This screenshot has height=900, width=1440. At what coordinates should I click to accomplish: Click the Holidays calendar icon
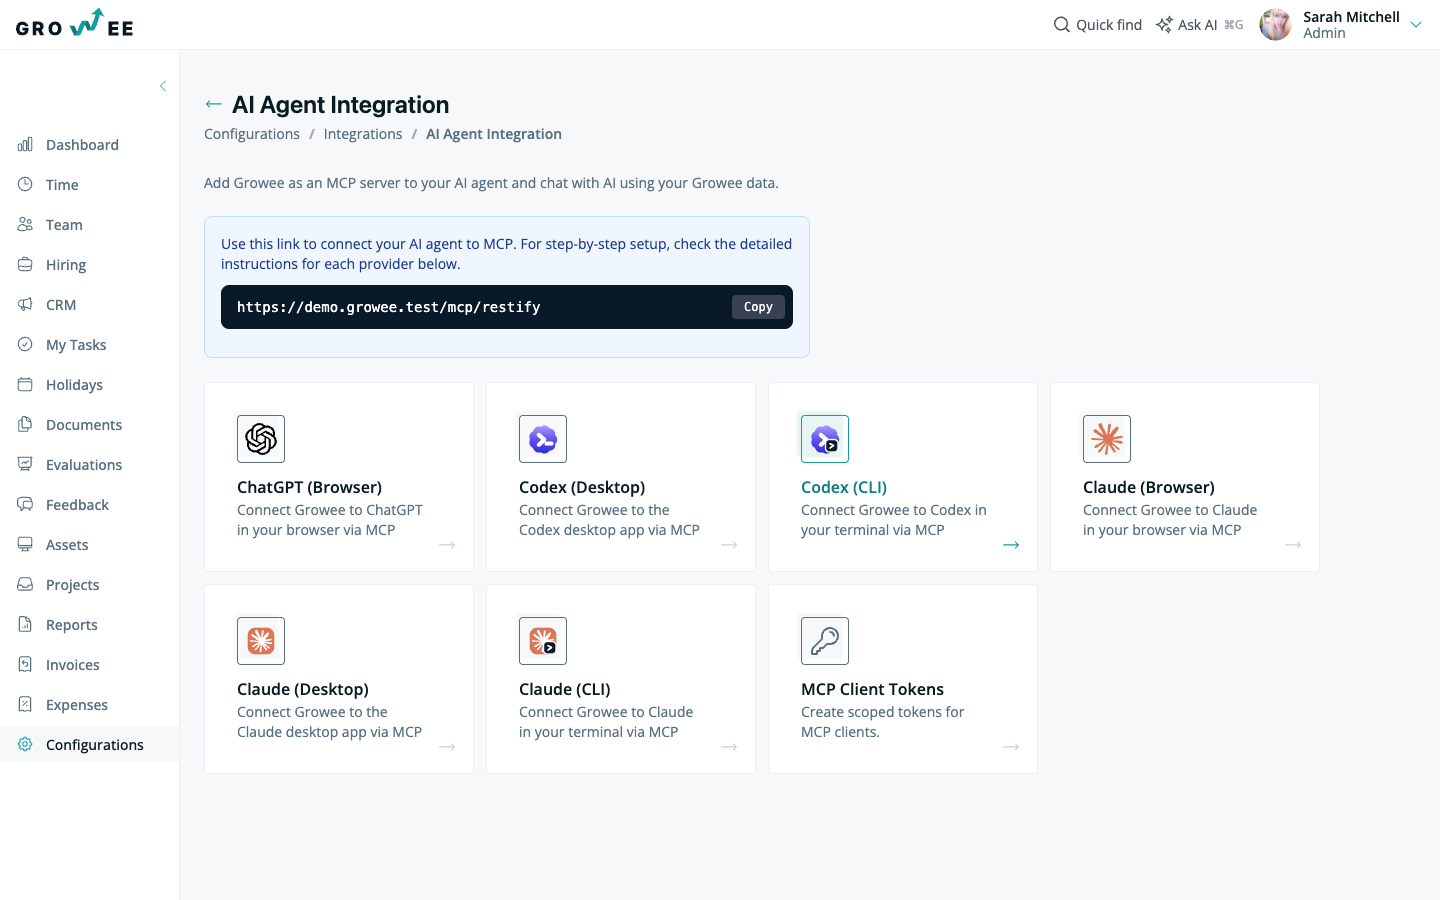(25, 385)
